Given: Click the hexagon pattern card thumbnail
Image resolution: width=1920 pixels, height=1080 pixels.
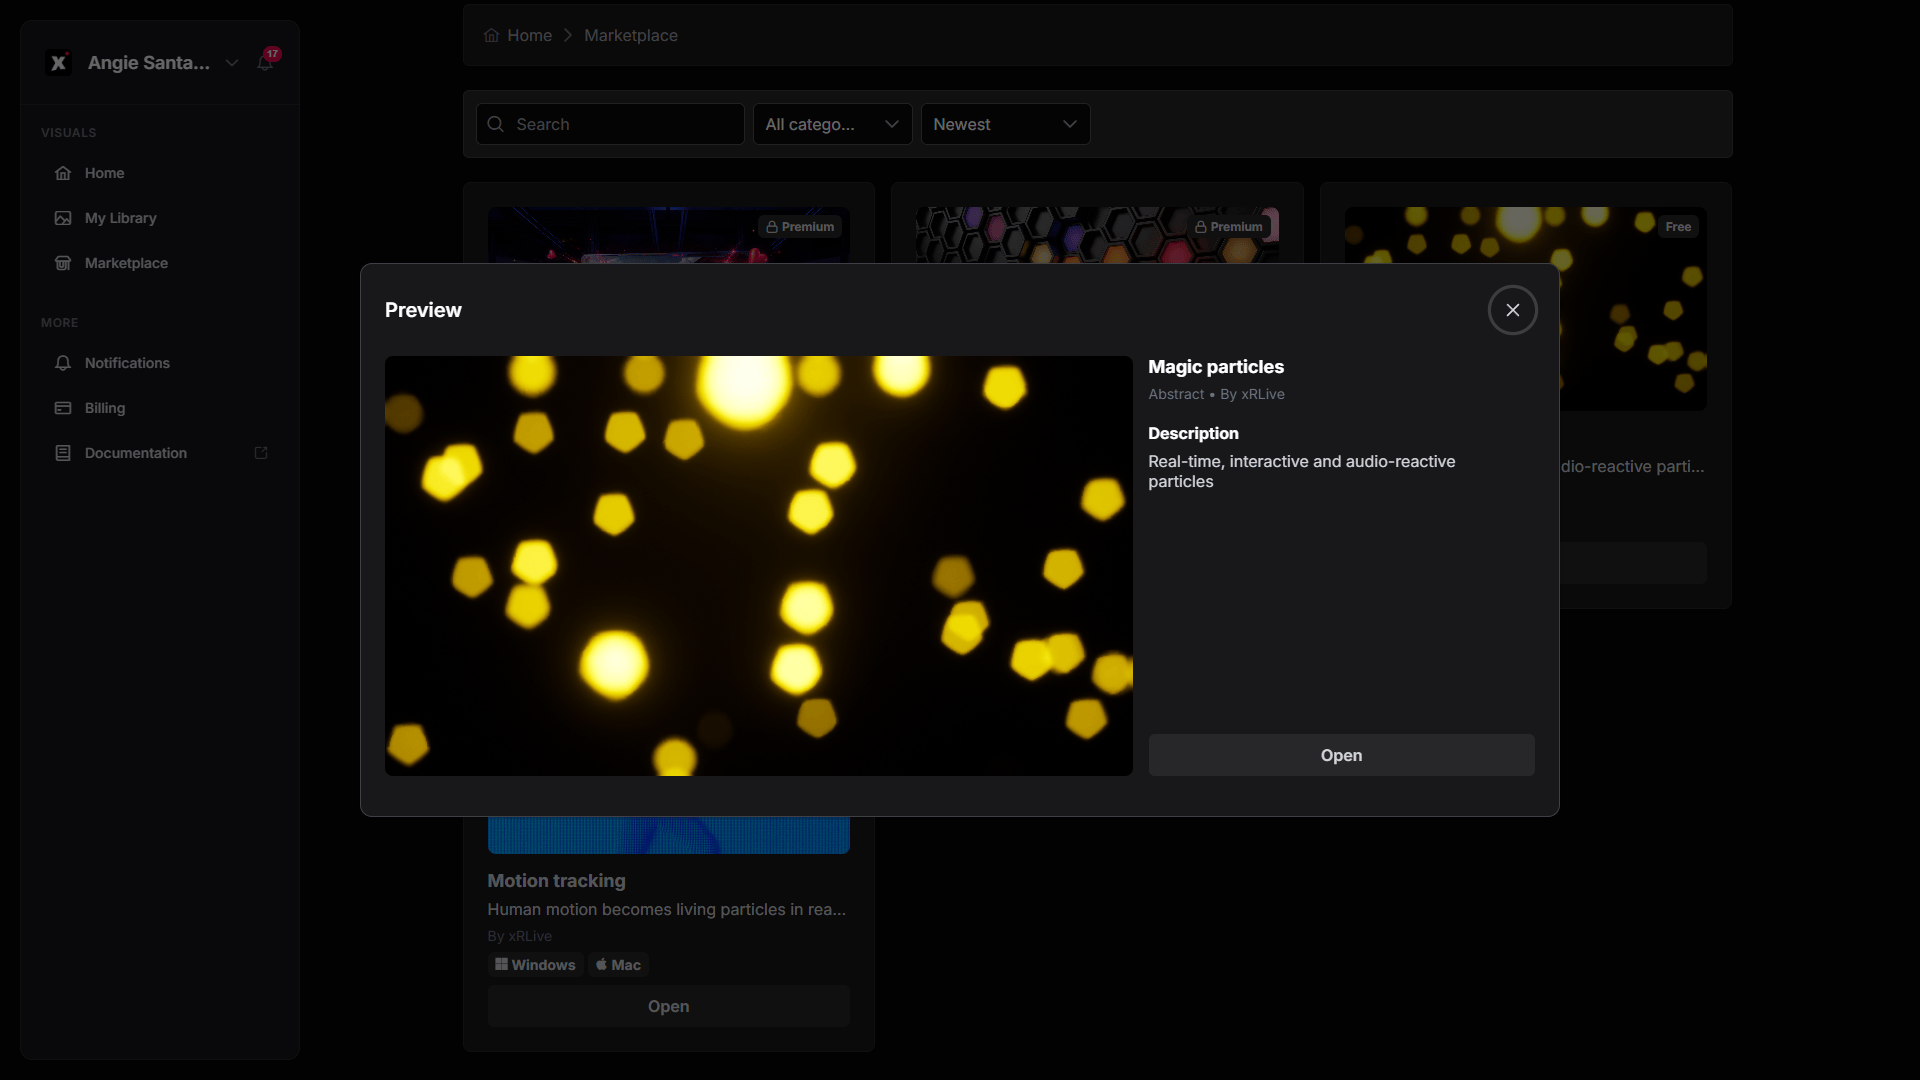Looking at the screenshot, I should (x=1097, y=235).
